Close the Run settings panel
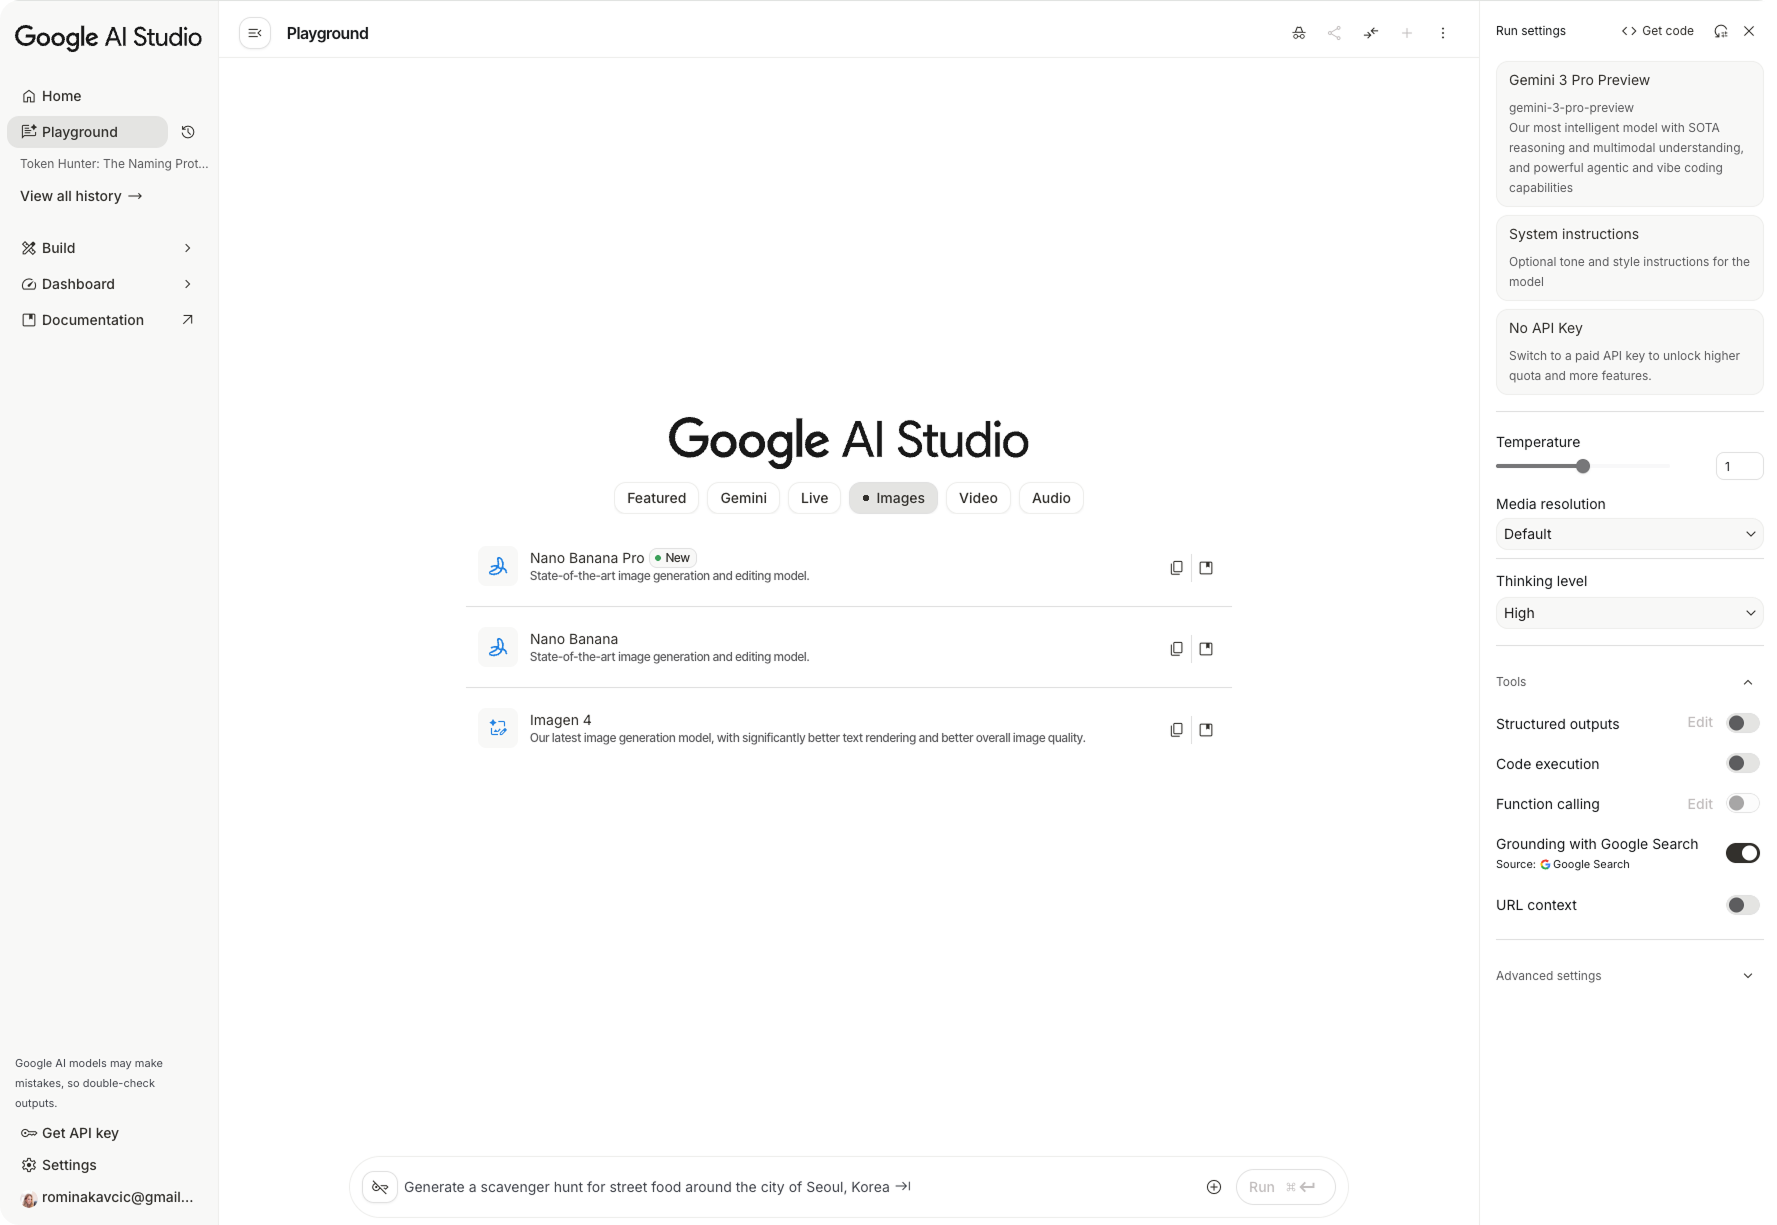Viewport: 1777px width, 1225px height. (x=1749, y=31)
